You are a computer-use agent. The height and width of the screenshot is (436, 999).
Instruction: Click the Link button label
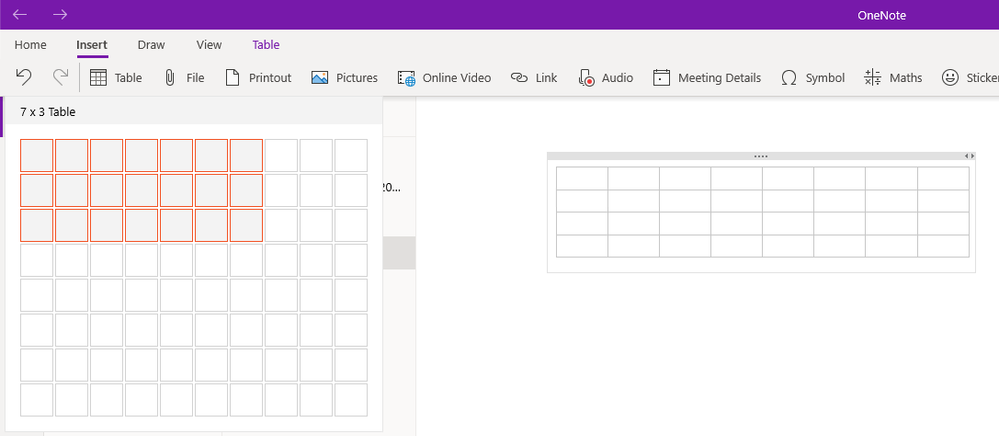click(547, 78)
